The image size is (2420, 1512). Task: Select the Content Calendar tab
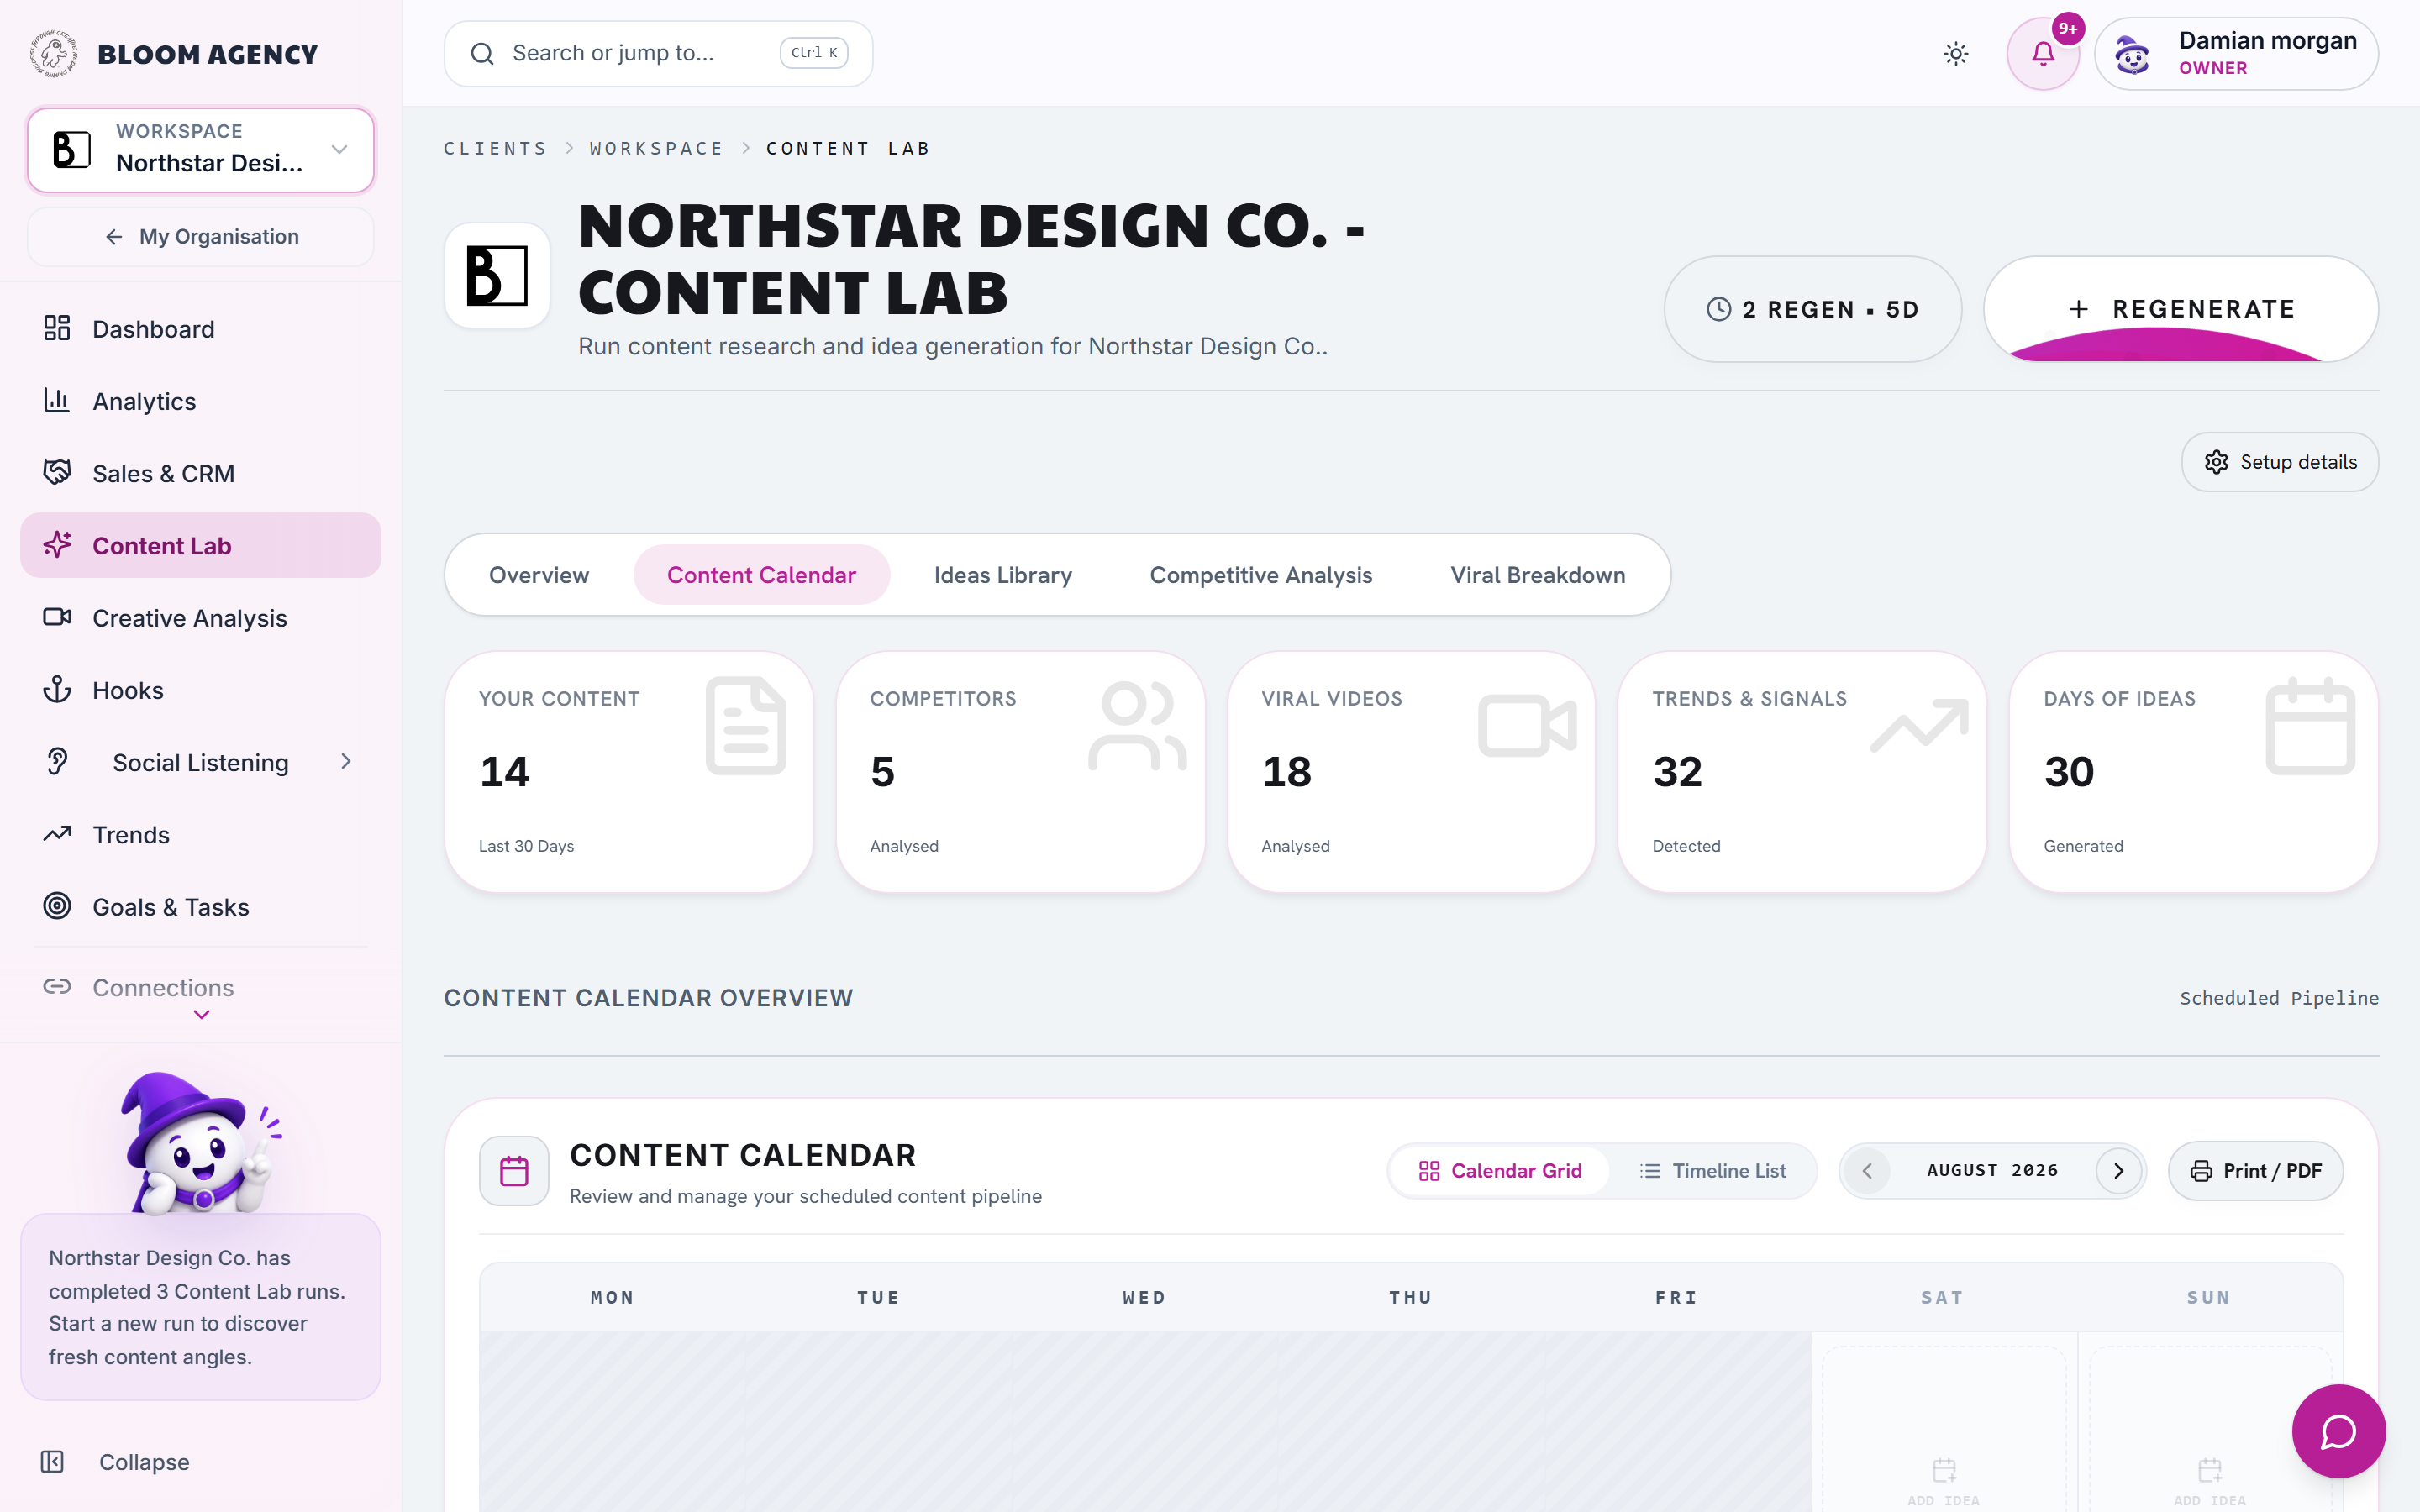click(761, 575)
